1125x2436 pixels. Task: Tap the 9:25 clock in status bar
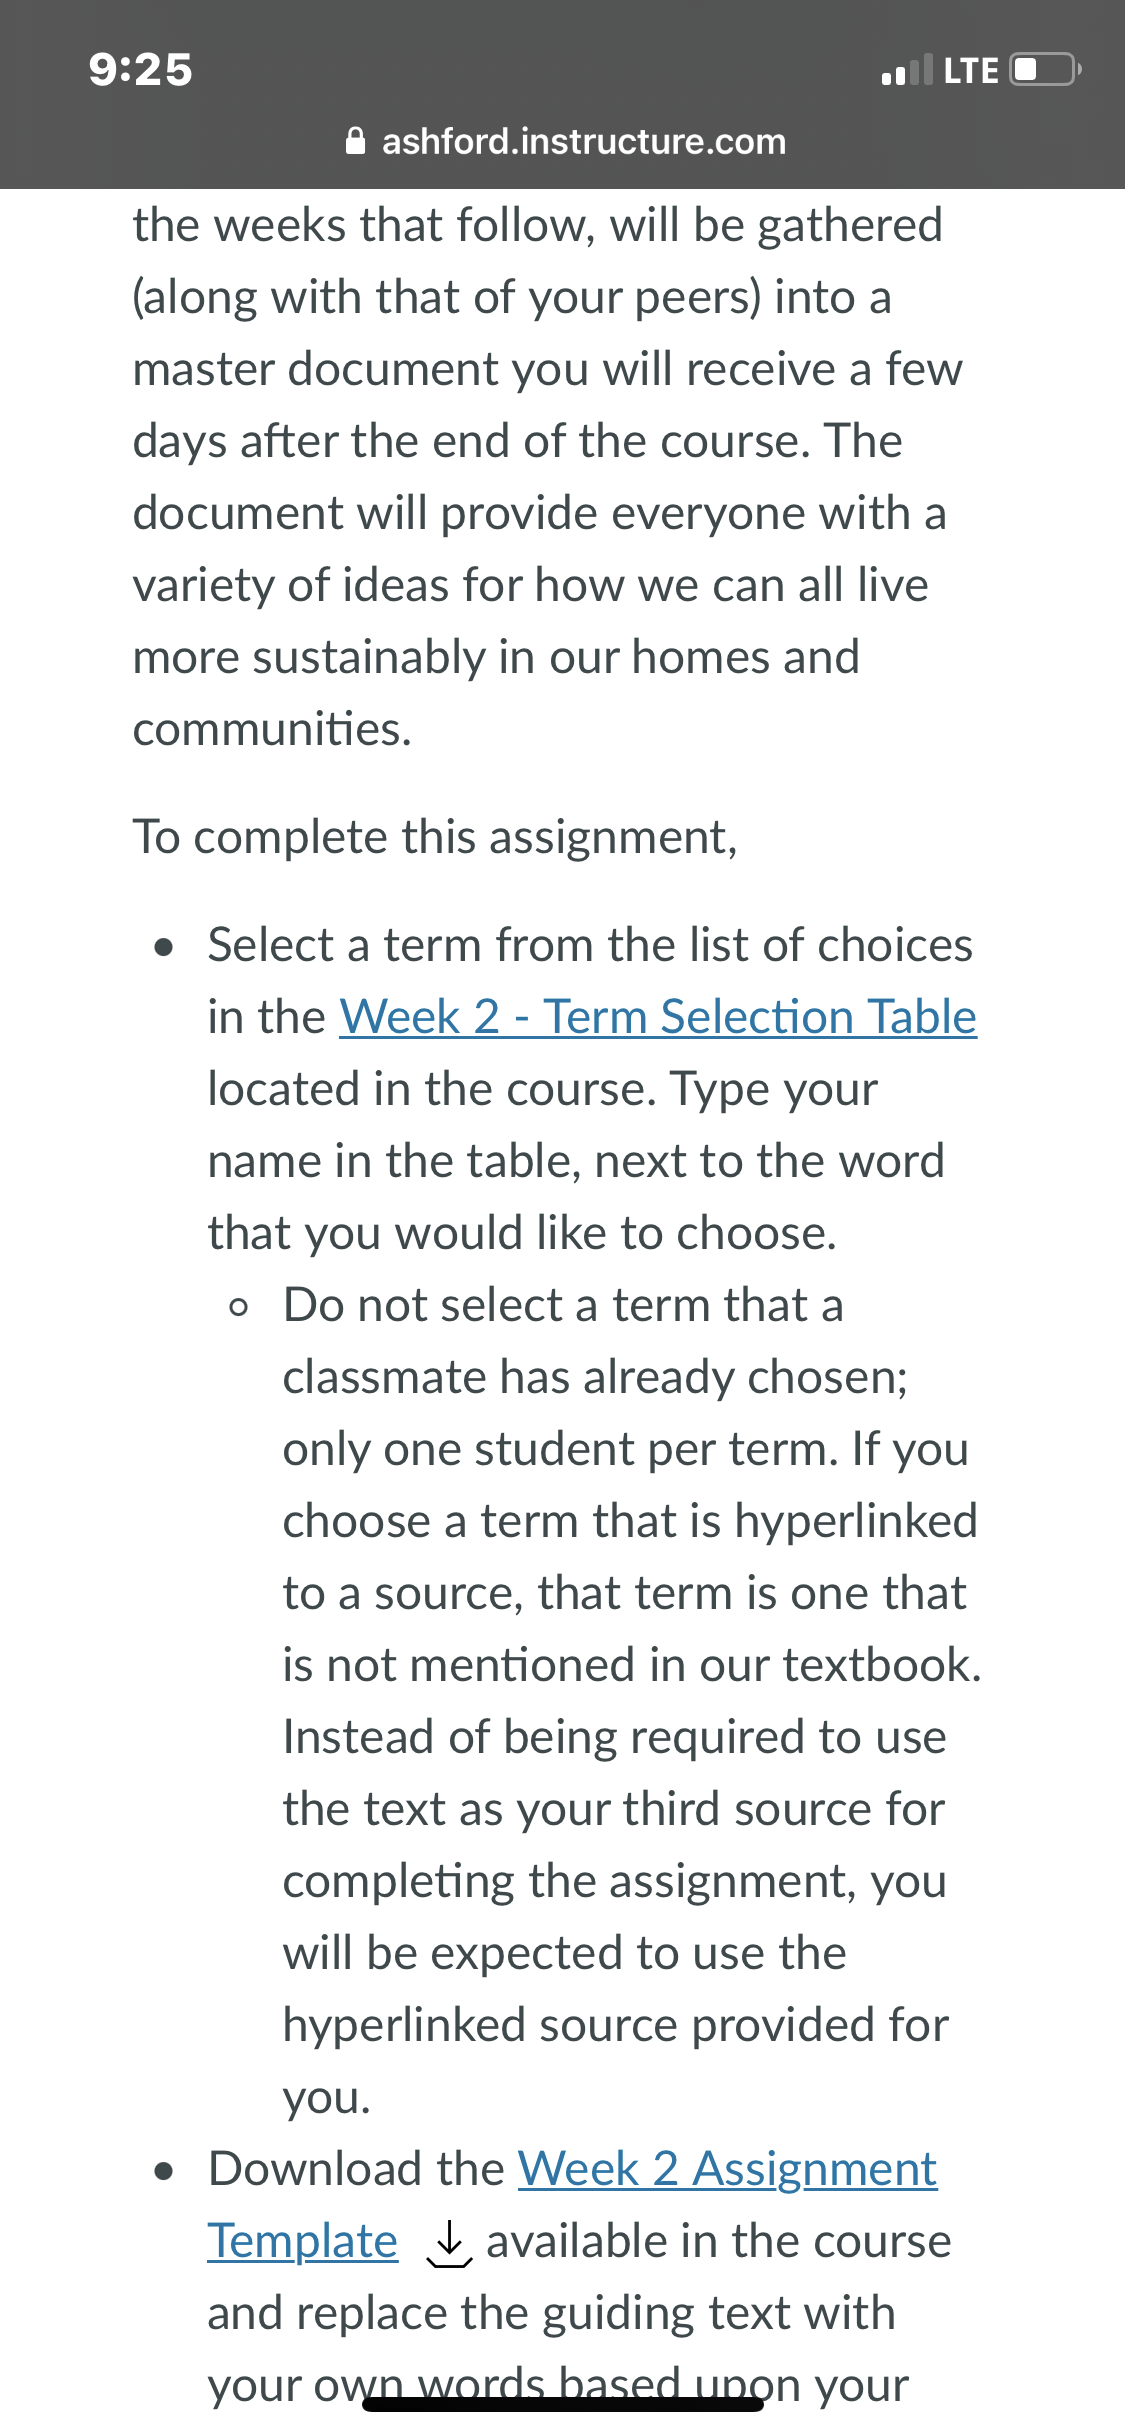click(x=141, y=70)
